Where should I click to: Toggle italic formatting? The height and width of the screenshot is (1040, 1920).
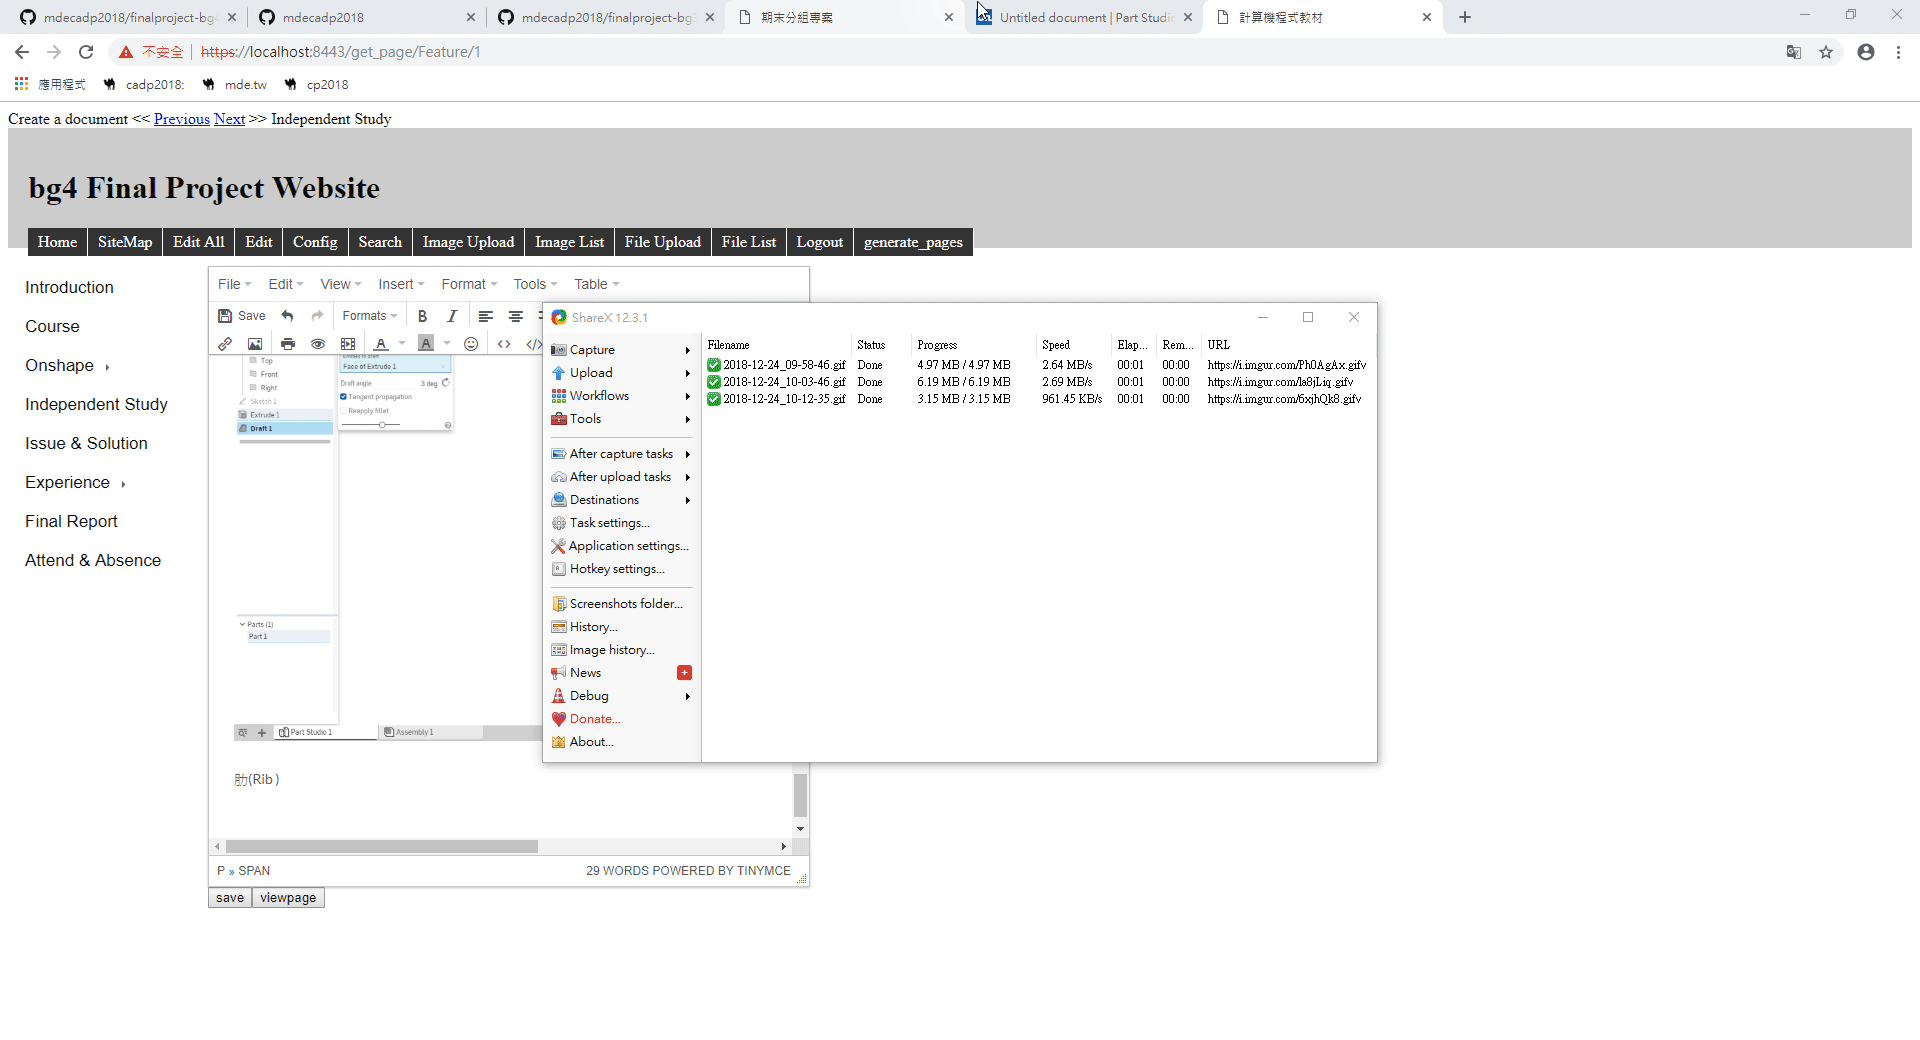[452, 316]
